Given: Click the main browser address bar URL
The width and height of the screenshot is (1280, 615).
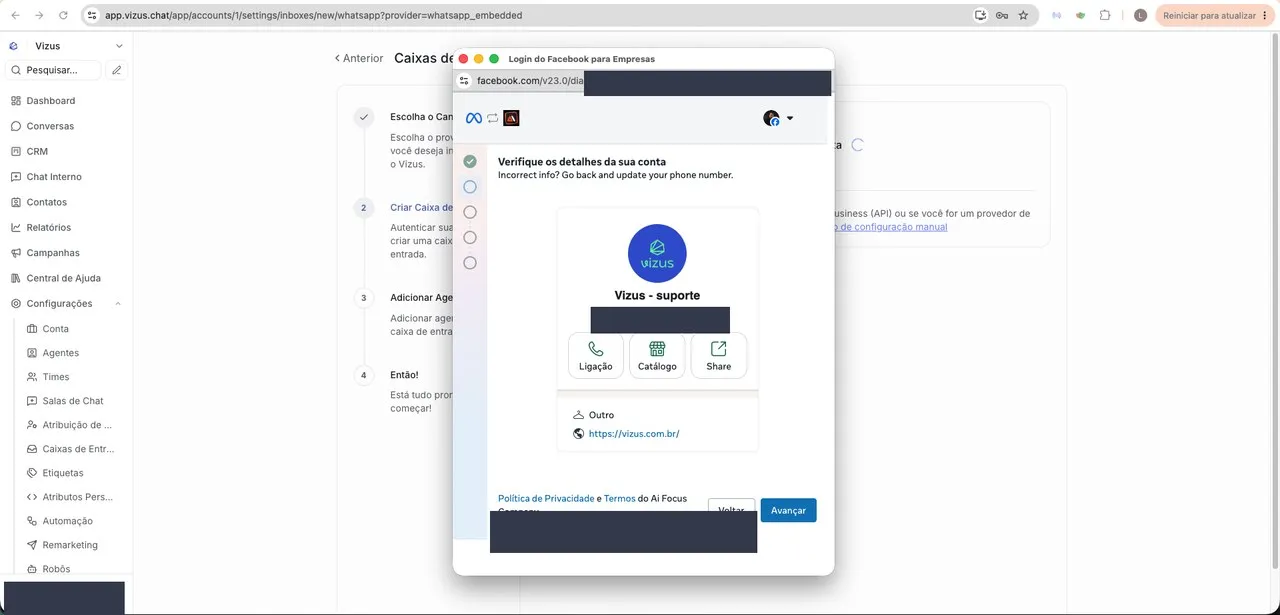Looking at the screenshot, I should pos(313,15).
